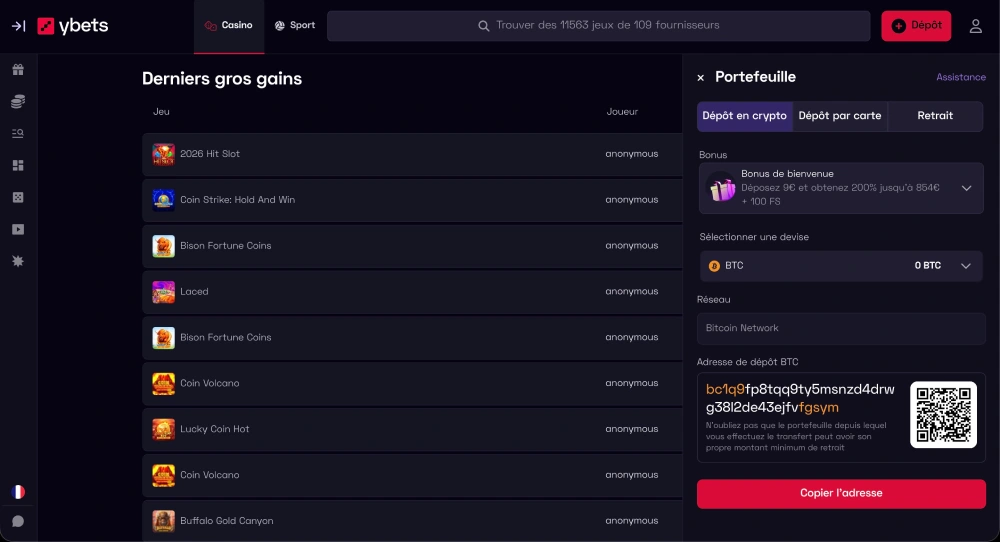The width and height of the screenshot is (1000, 542).
Task: Click Copier l'adresse button
Action: tap(841, 494)
